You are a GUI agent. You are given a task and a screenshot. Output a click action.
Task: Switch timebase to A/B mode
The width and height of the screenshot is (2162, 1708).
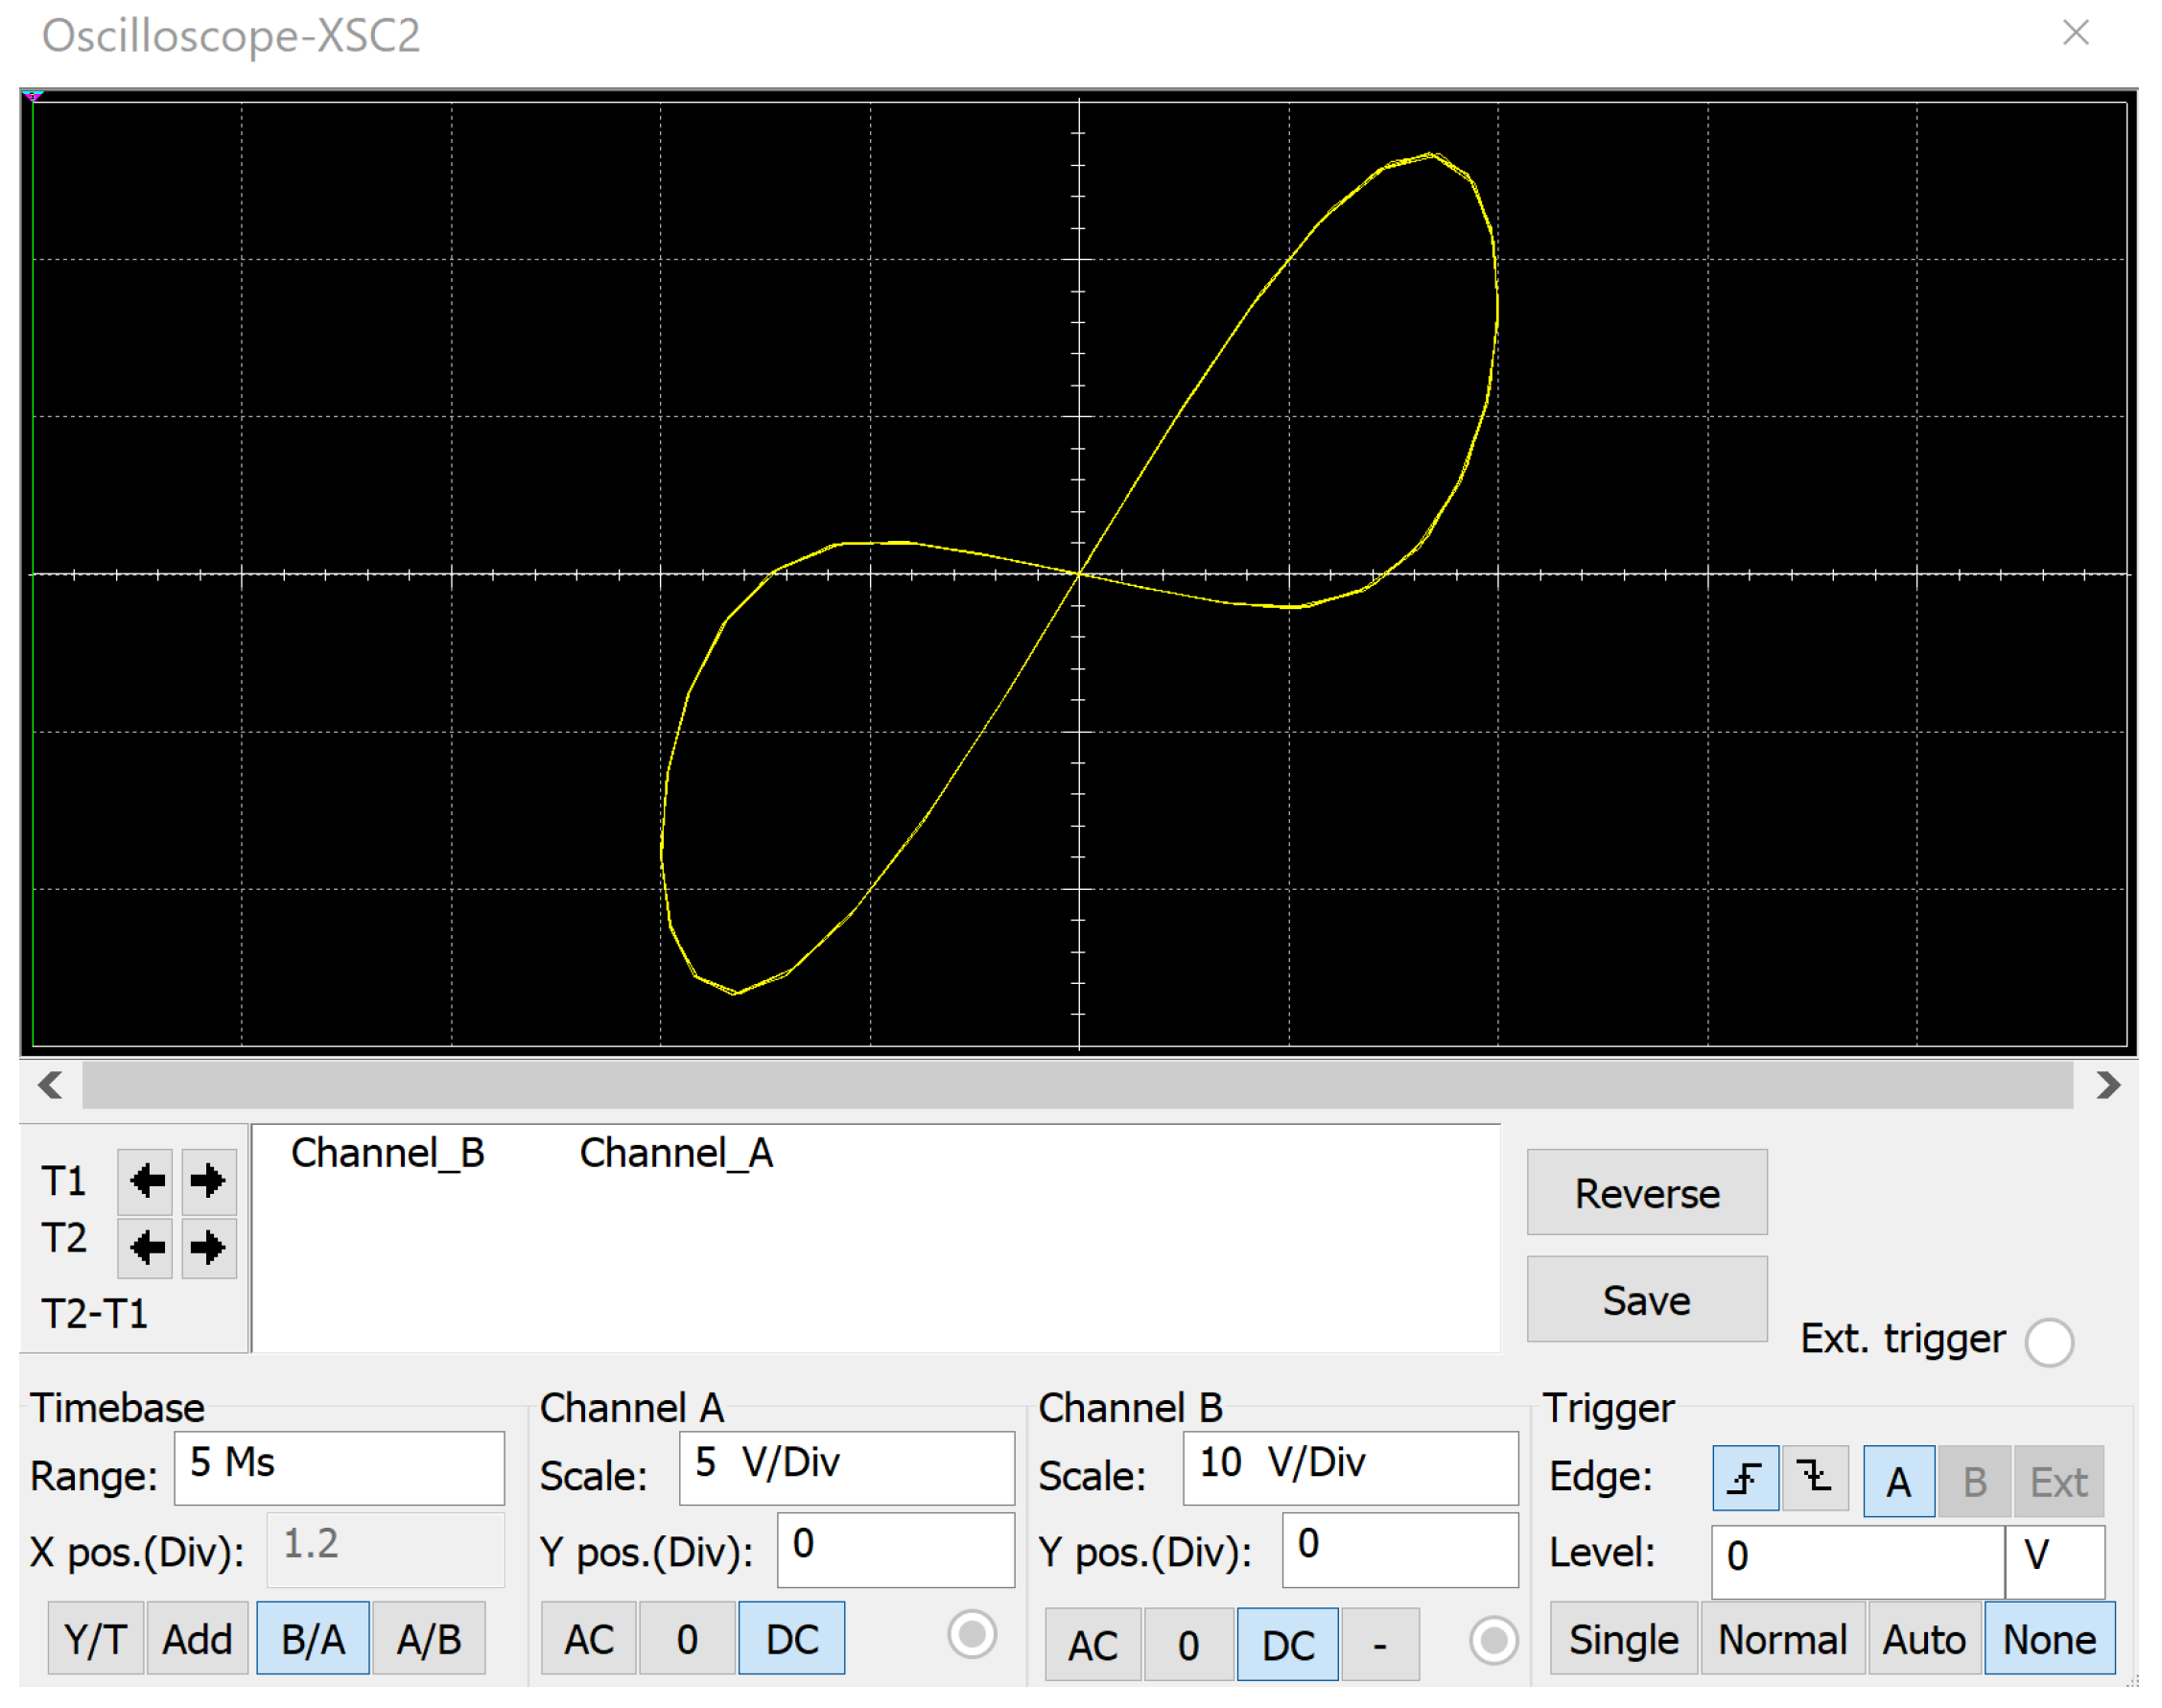click(x=429, y=1639)
